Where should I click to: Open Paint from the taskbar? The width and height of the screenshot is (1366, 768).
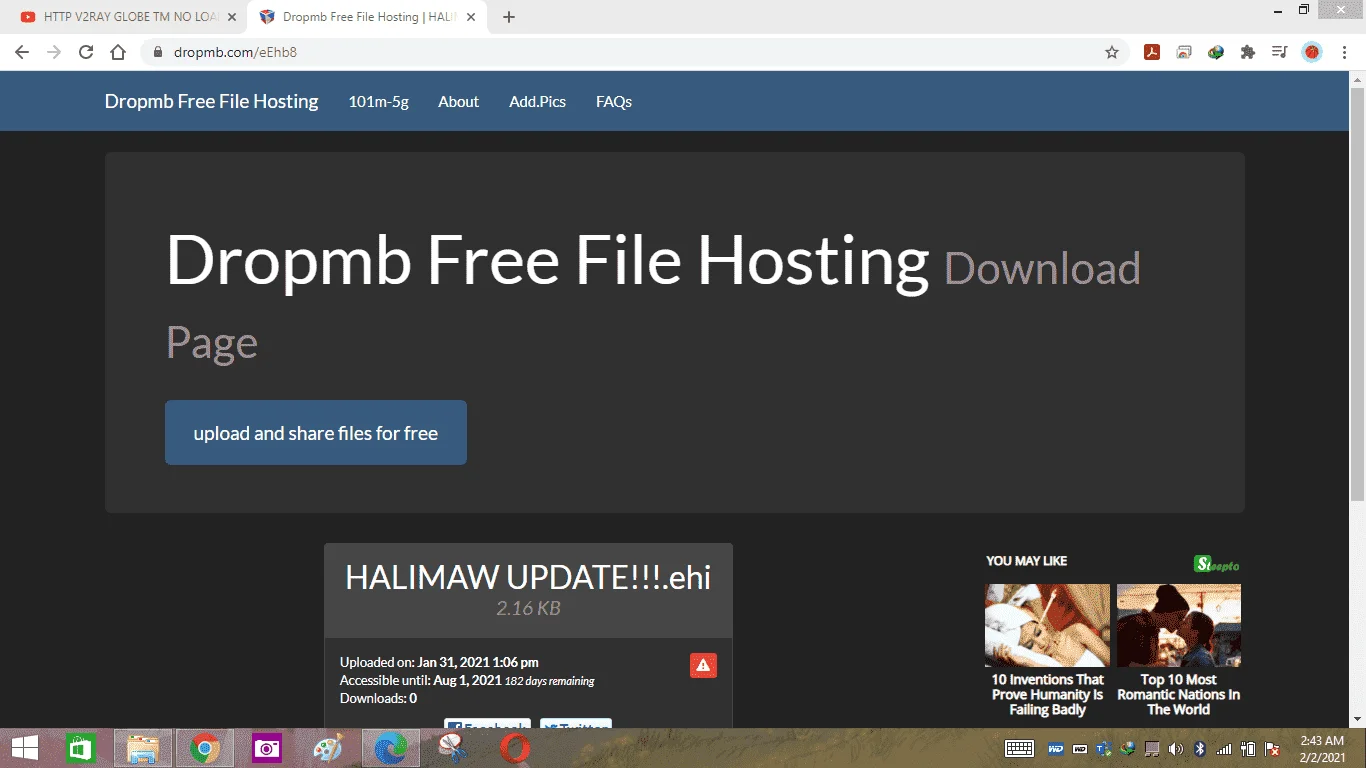pyautogui.click(x=329, y=748)
